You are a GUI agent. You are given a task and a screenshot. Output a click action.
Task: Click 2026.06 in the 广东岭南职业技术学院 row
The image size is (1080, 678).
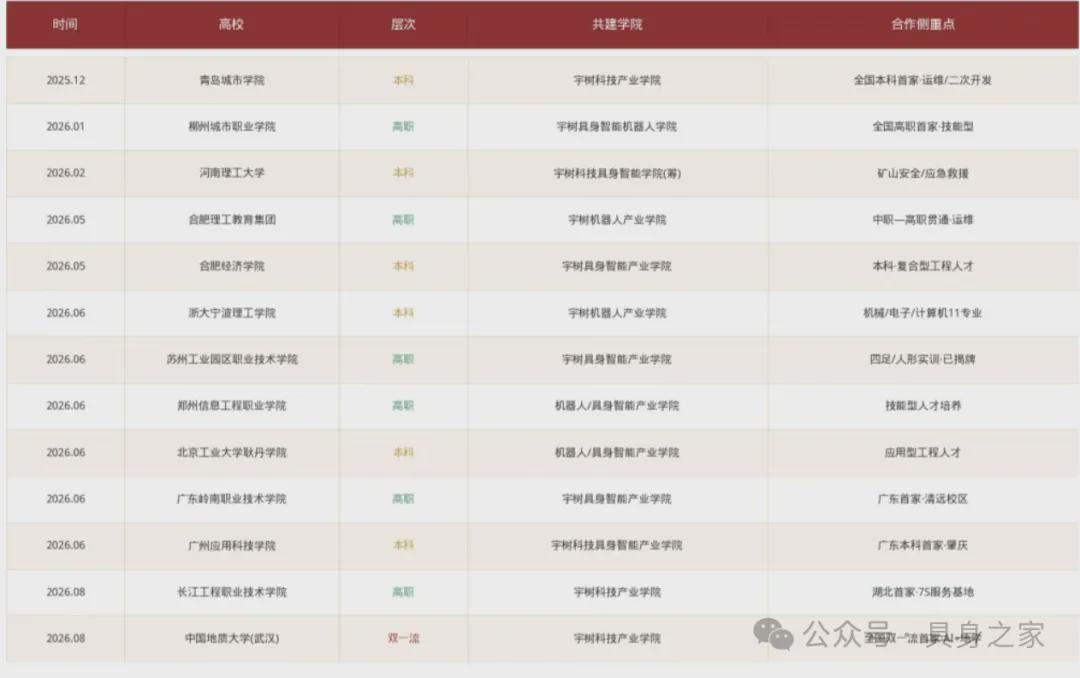65,499
